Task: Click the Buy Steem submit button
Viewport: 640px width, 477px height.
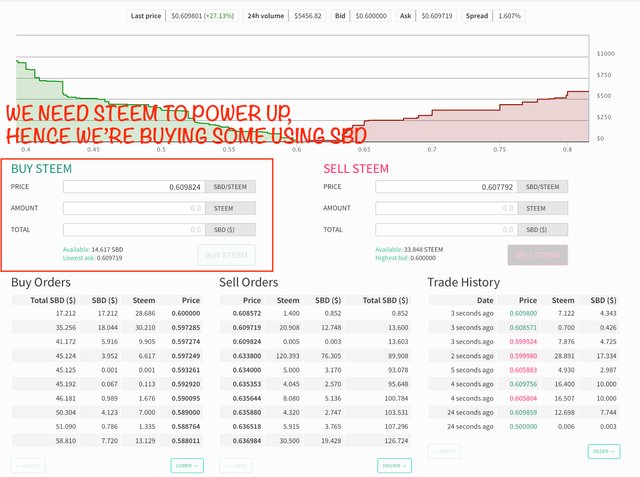Action: 227,255
